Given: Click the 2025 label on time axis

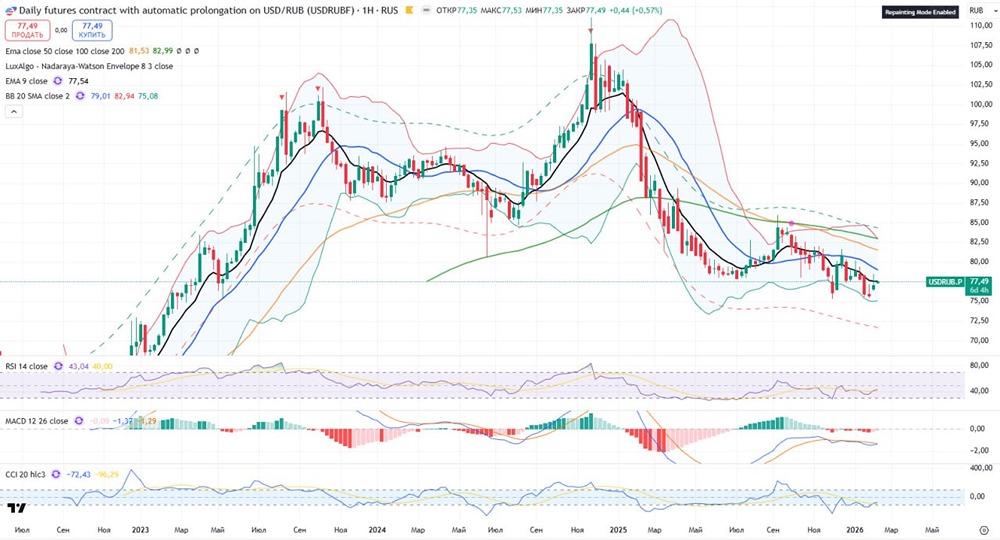Looking at the screenshot, I should pyautogui.click(x=618, y=530).
